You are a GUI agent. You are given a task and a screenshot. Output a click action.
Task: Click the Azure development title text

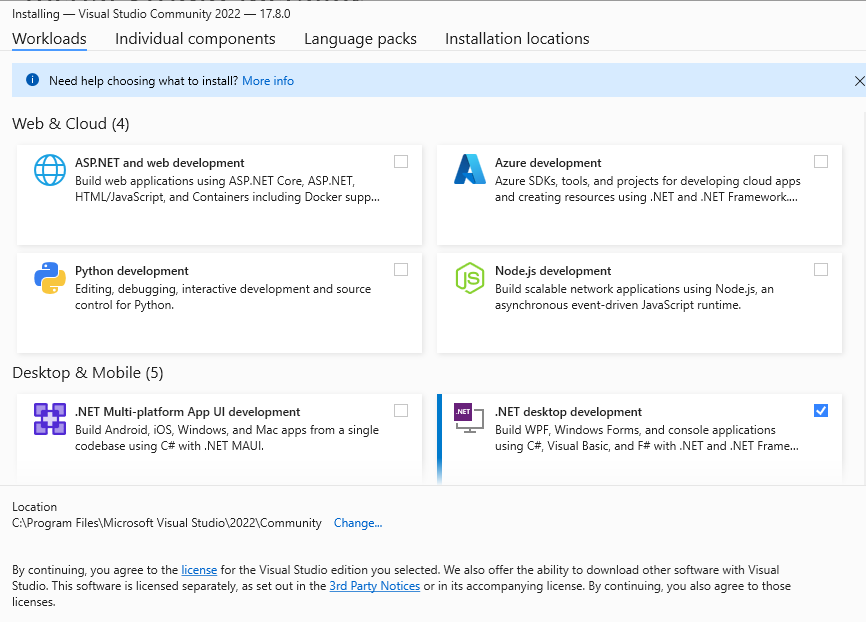[548, 163]
